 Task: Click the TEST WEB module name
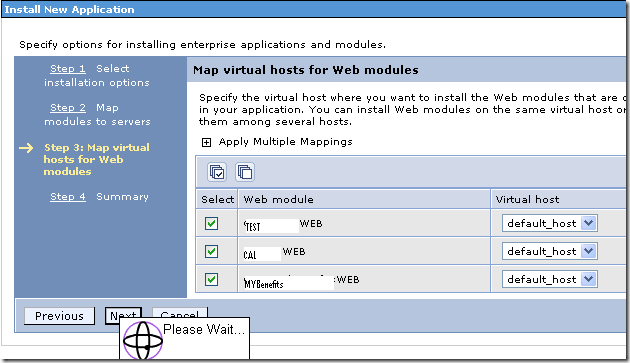[x=283, y=225]
